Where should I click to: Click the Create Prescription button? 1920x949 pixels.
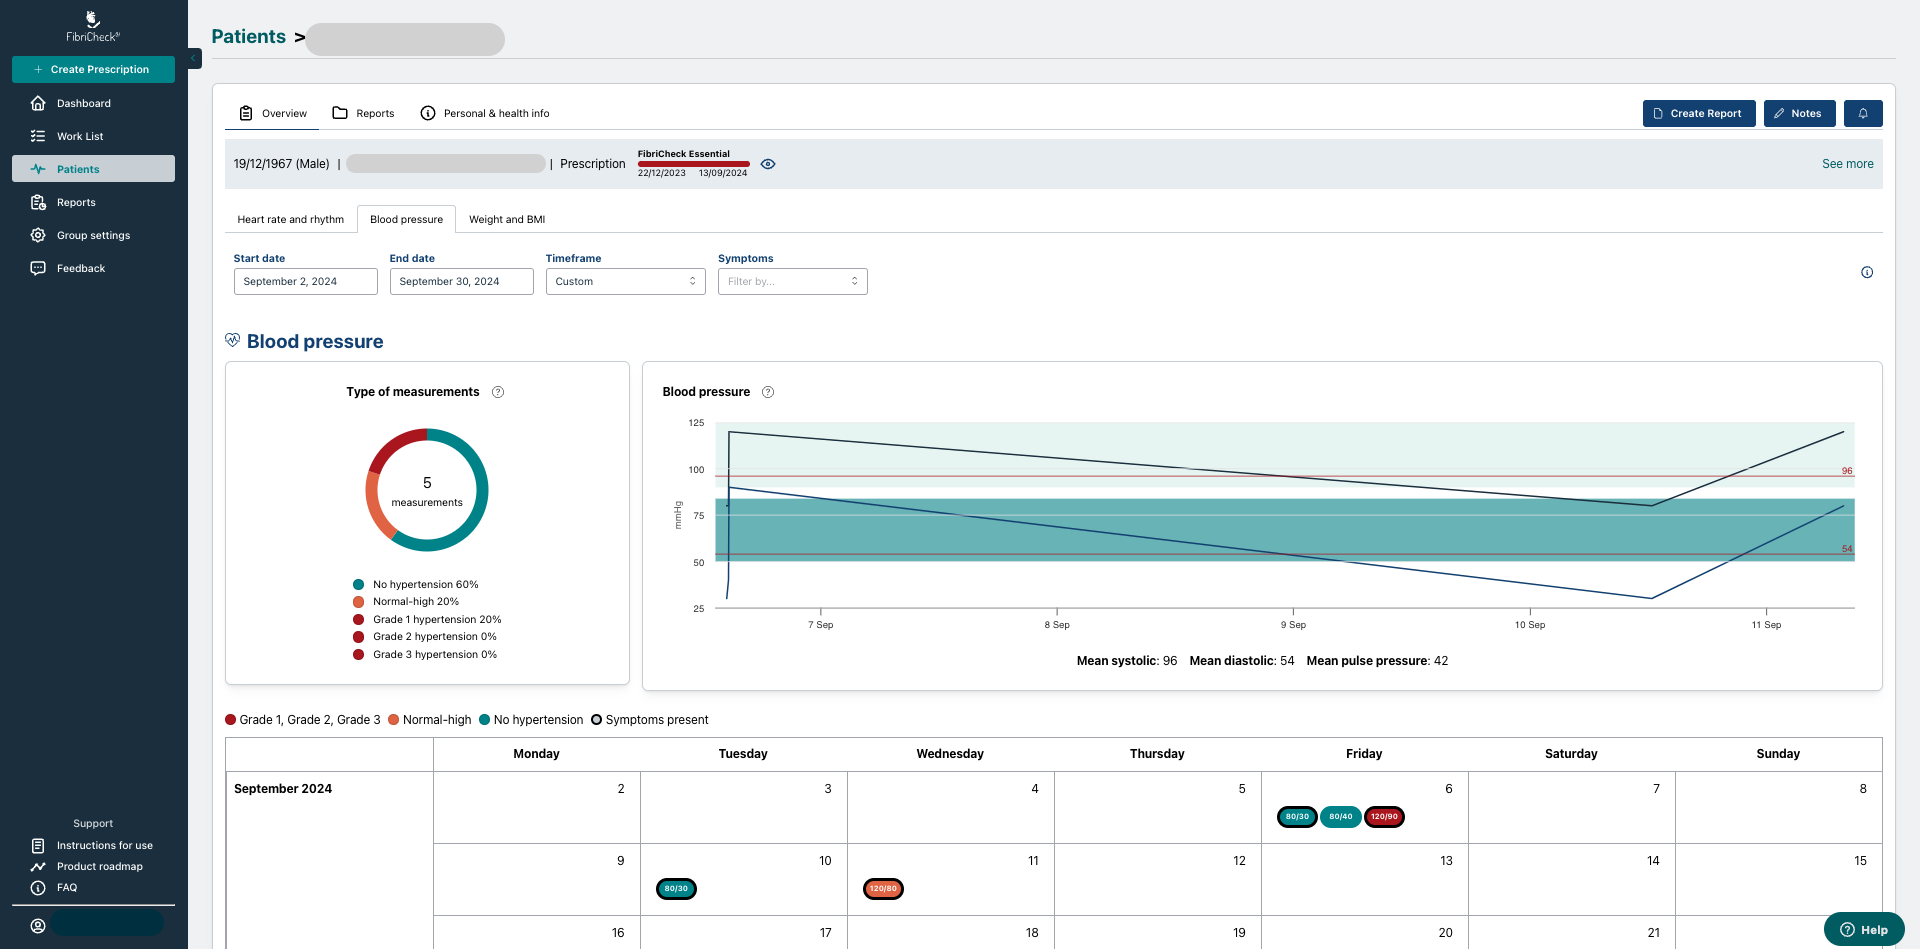(93, 69)
